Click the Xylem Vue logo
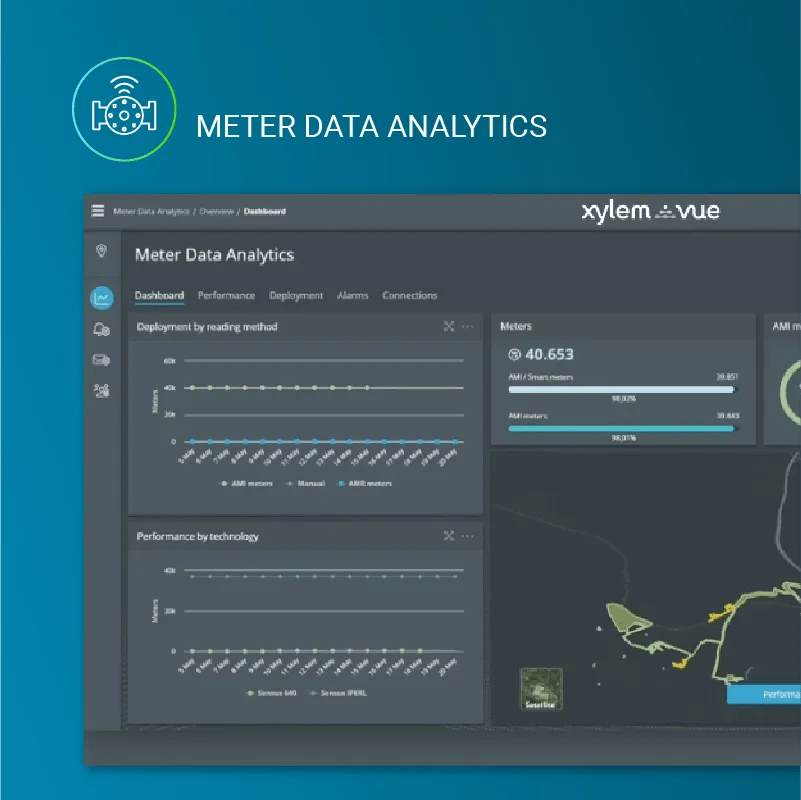 pyautogui.click(x=650, y=211)
